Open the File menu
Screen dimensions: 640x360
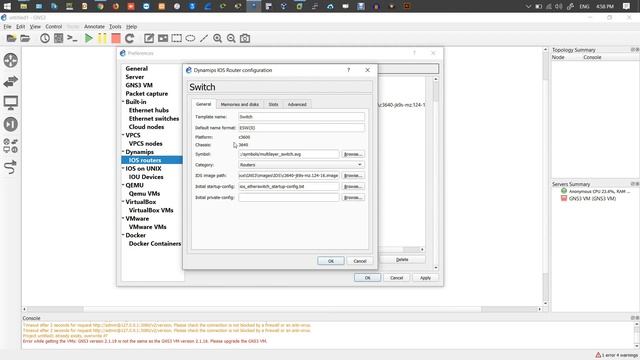pyautogui.click(x=7, y=27)
